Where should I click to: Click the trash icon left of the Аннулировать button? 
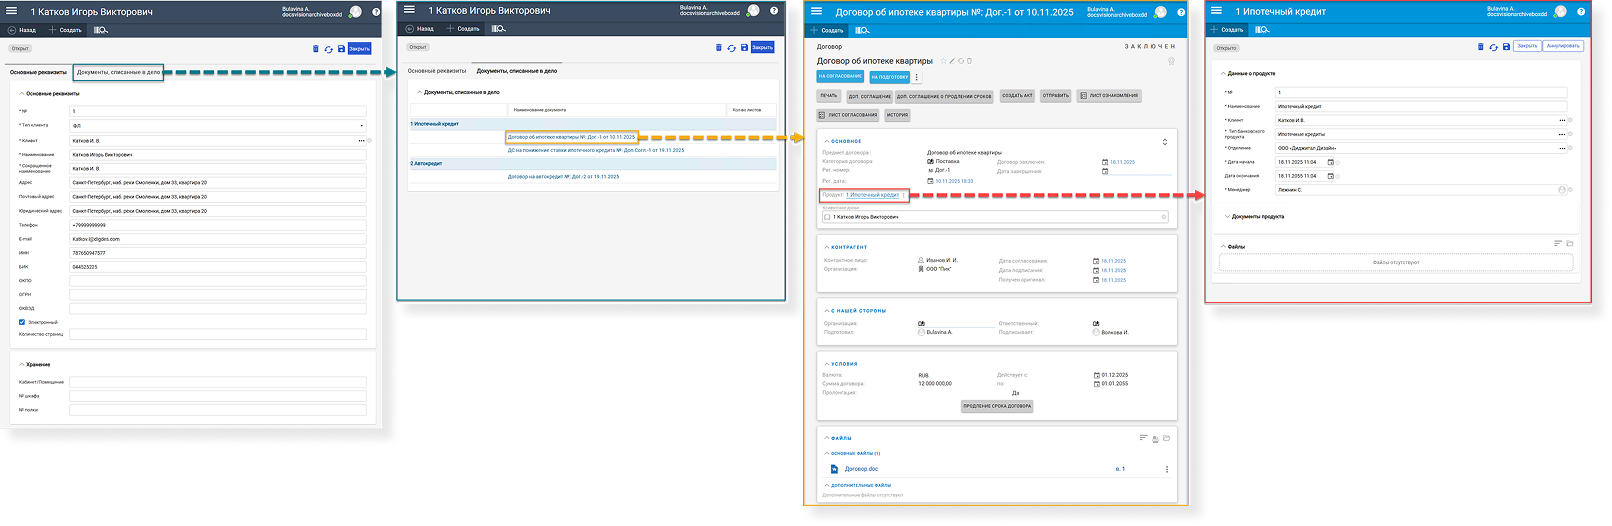click(x=1481, y=47)
